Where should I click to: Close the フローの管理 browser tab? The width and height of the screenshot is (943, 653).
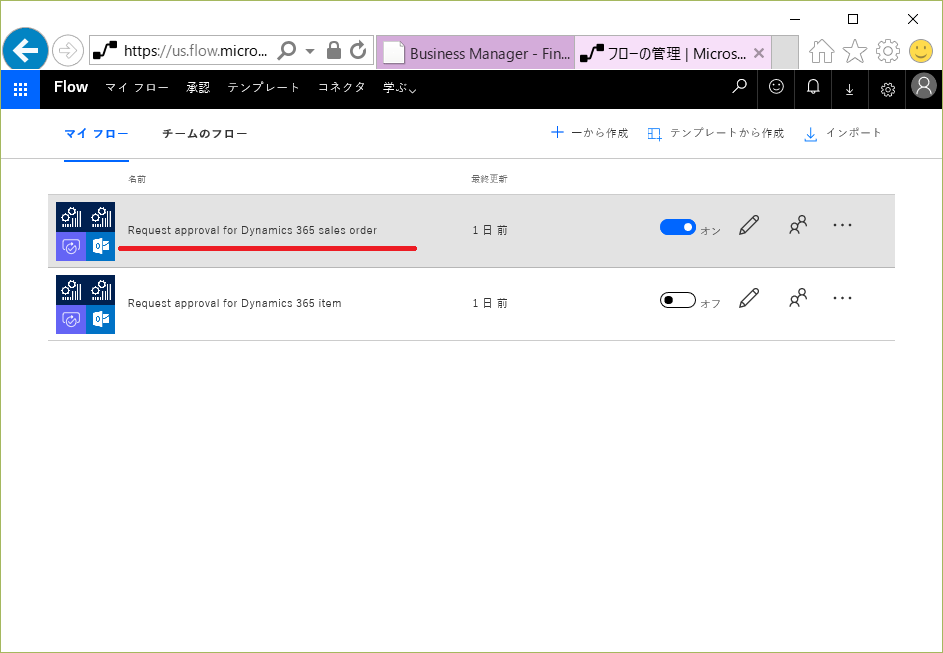(x=759, y=53)
